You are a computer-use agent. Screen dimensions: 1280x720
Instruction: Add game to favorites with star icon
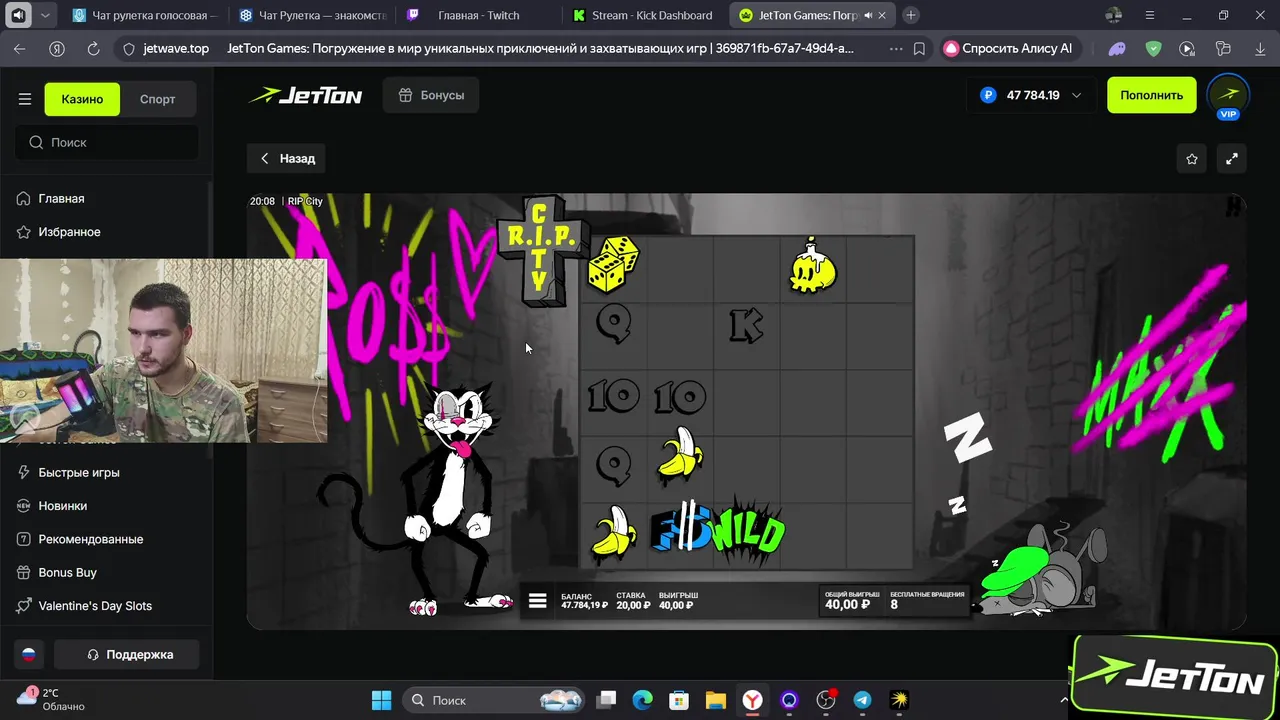click(x=1192, y=159)
